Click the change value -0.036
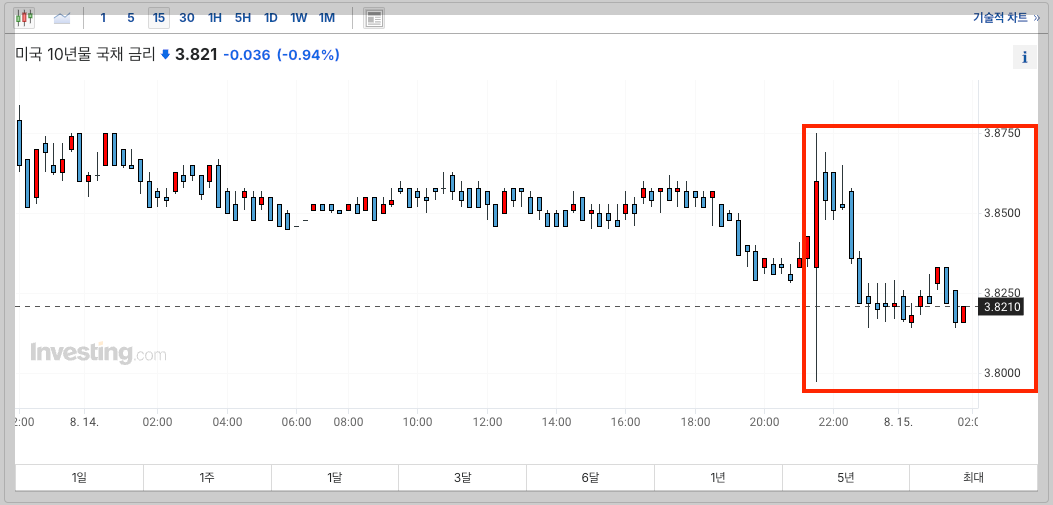1053x505 pixels. point(246,55)
